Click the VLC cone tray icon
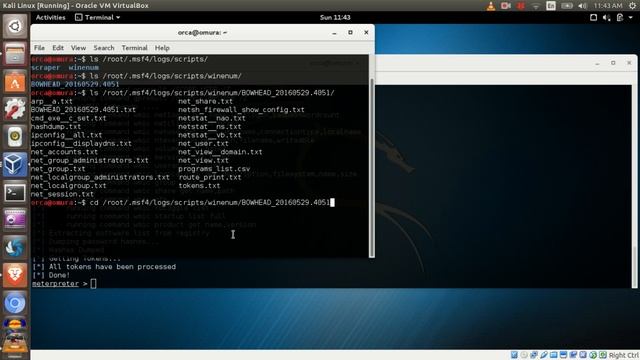The height and width of the screenshot is (360, 640). pos(491,6)
